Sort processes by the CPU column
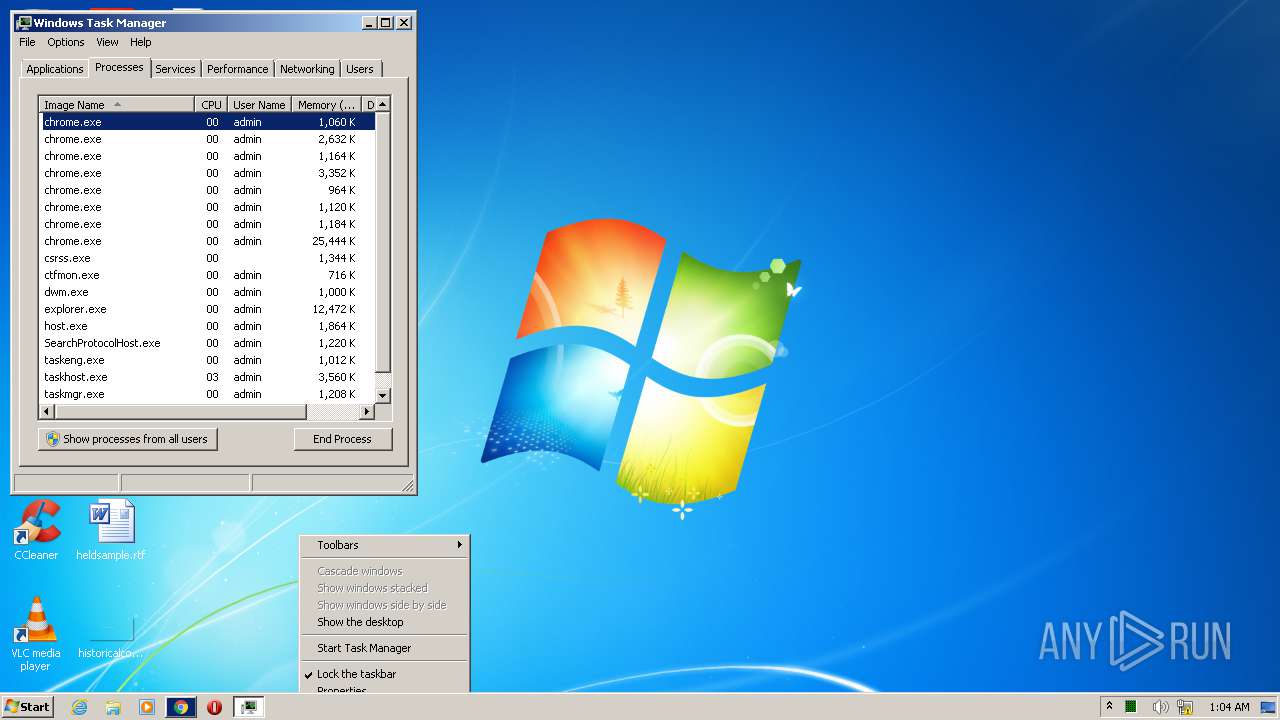The height and width of the screenshot is (720, 1280). tap(211, 105)
